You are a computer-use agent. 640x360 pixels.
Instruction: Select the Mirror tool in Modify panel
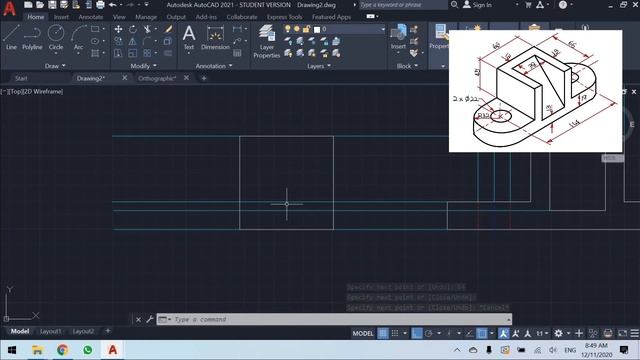pyautogui.click(x=133, y=41)
